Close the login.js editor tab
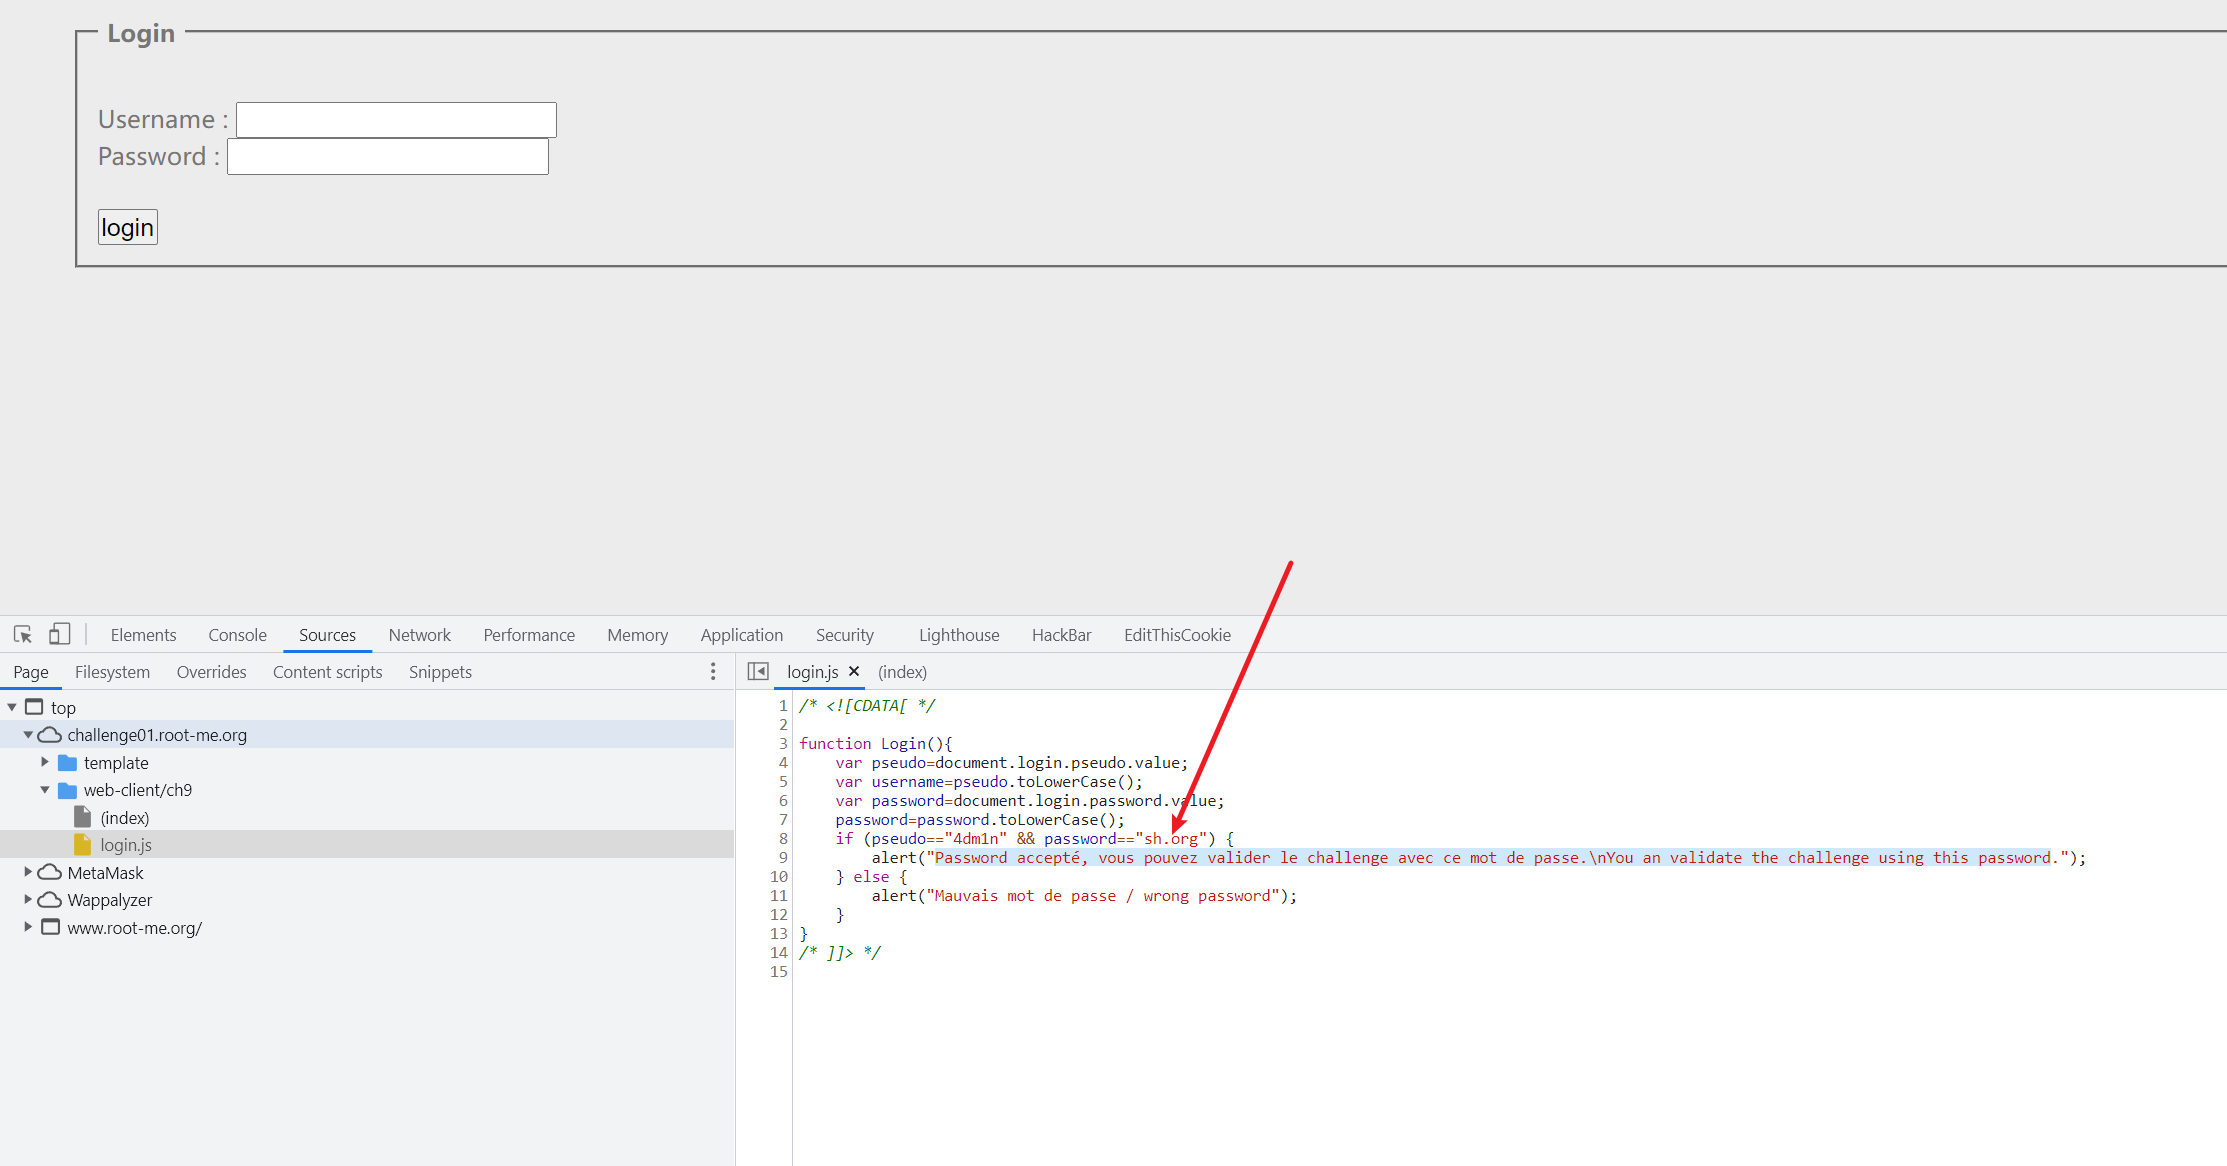Viewport: 2227px width, 1166px height. click(x=855, y=671)
